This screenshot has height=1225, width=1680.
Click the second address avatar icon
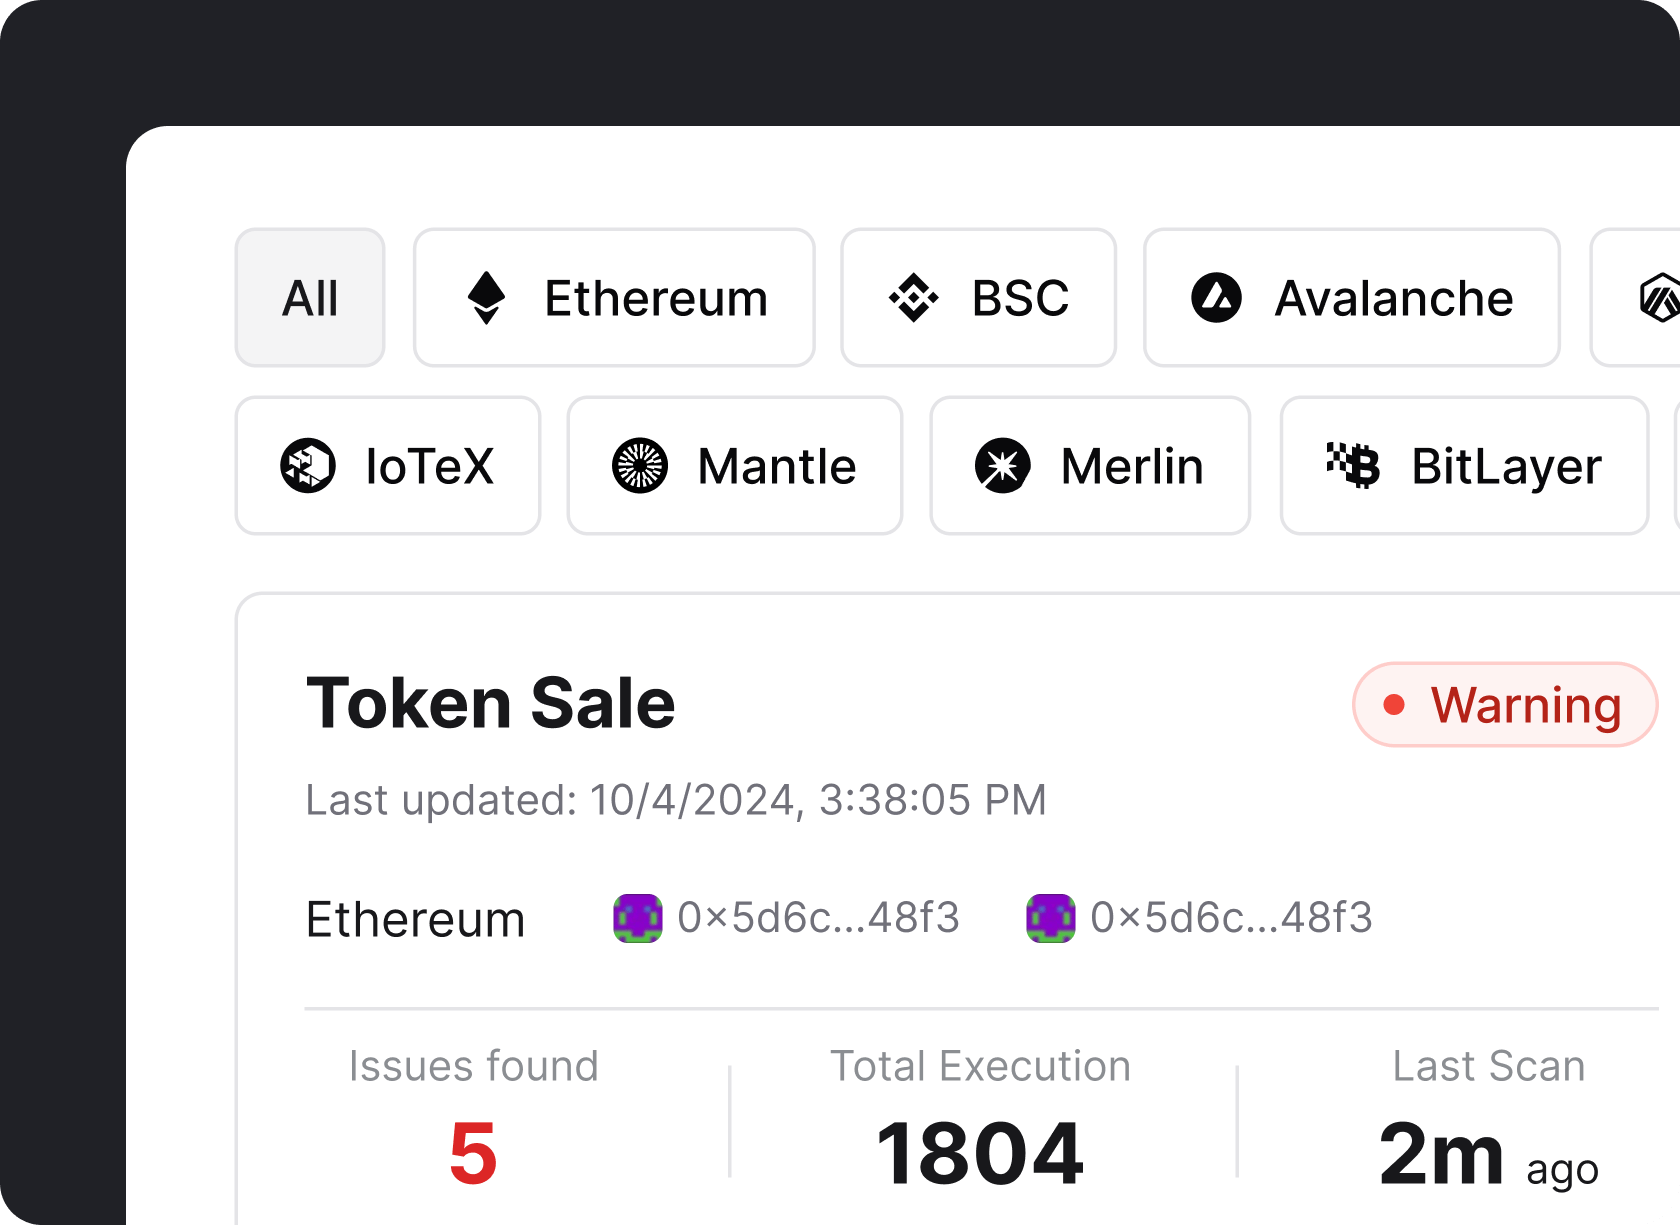[x=1050, y=918]
